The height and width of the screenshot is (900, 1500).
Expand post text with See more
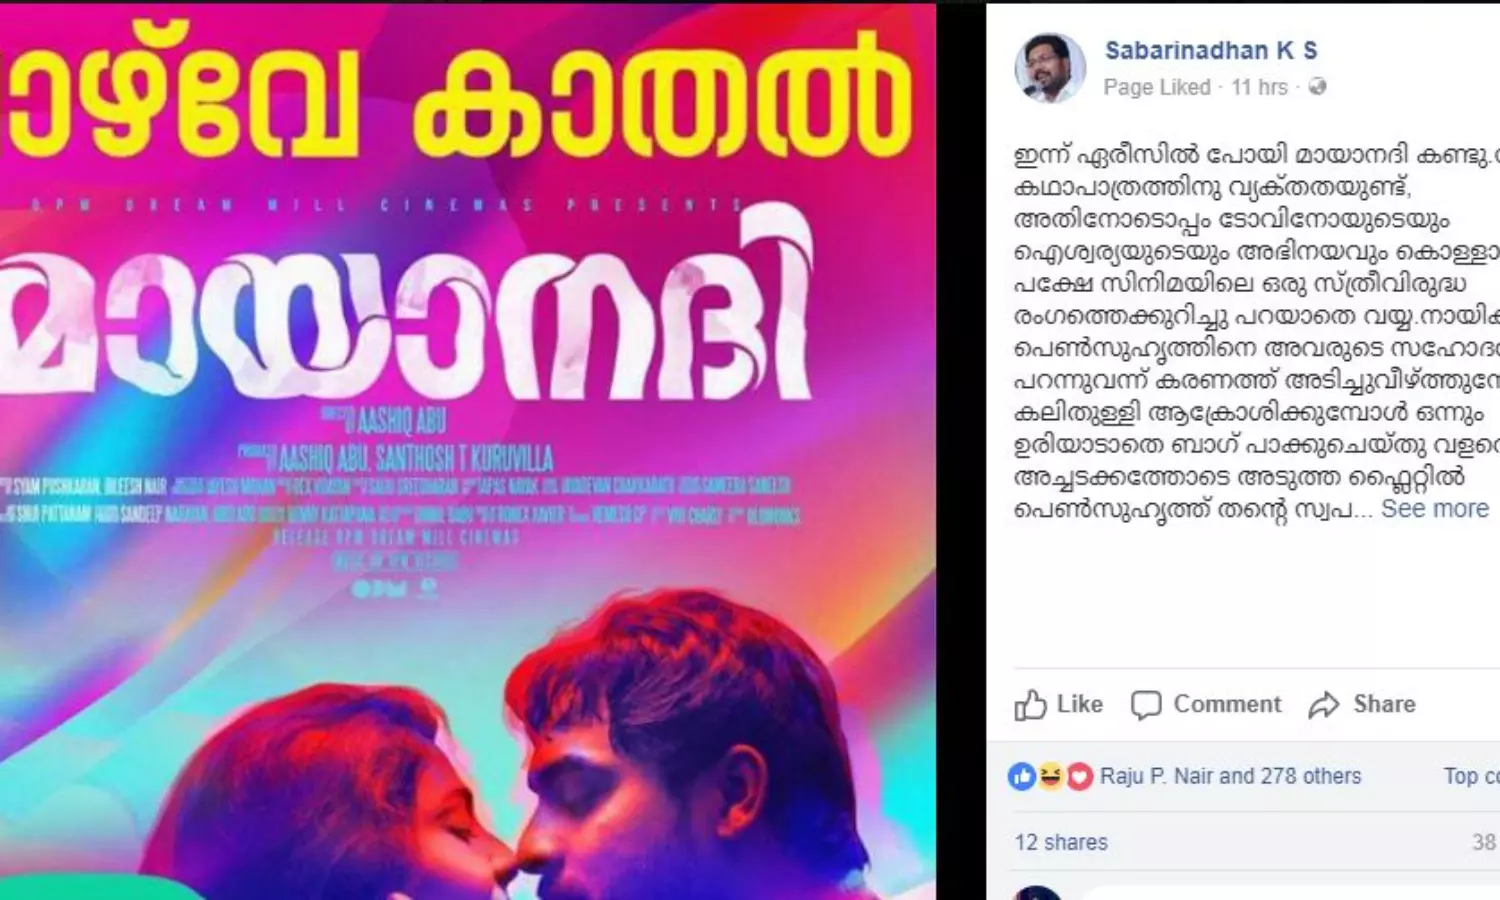pyautogui.click(x=1435, y=509)
